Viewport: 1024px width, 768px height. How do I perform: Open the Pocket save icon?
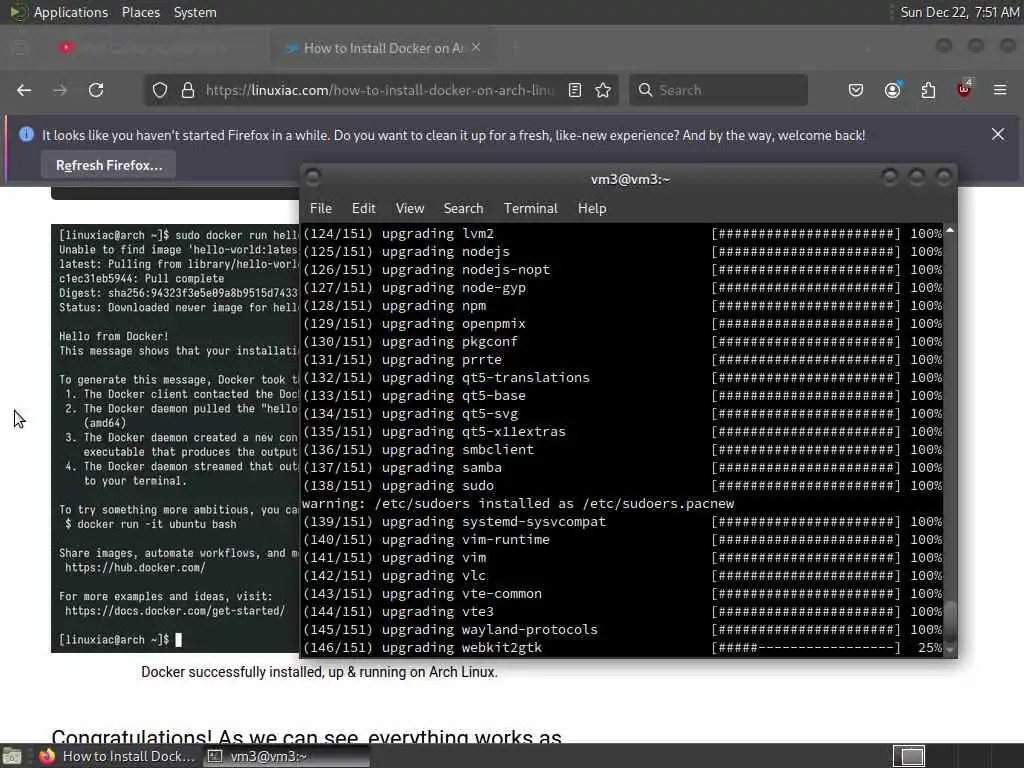[x=856, y=90]
